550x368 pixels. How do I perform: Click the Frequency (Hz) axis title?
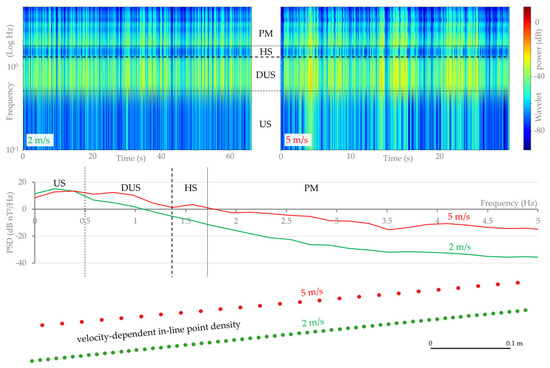point(509,203)
